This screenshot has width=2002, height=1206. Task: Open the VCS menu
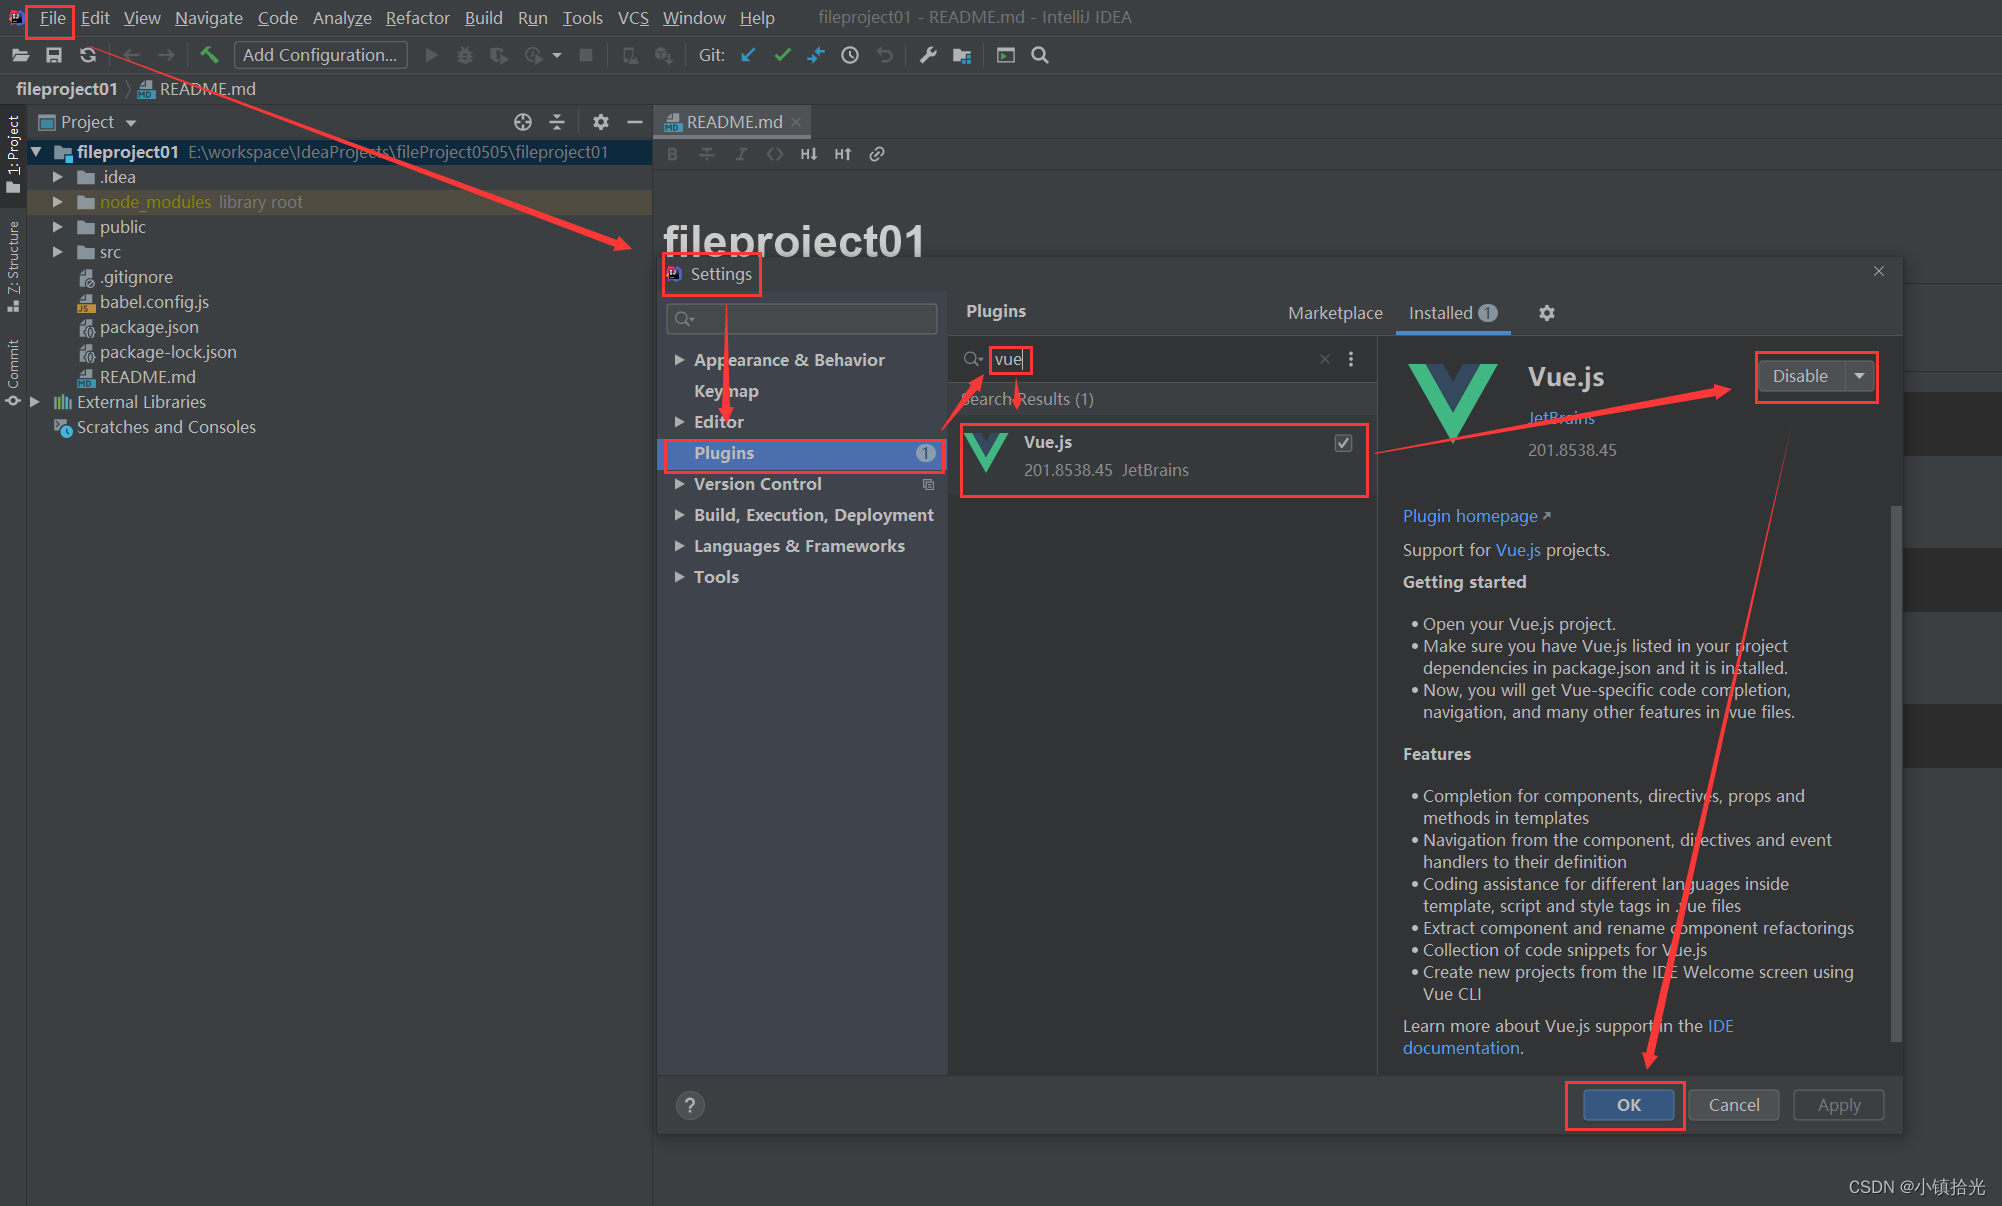[633, 18]
